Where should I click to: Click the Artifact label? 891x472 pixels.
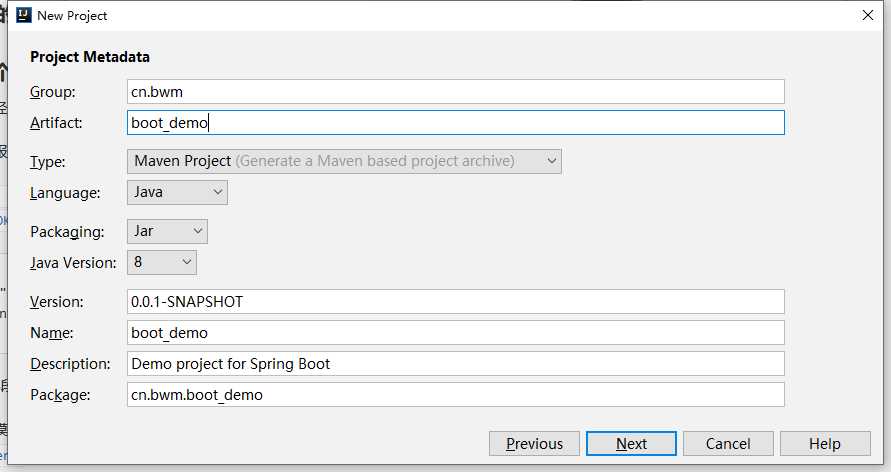(x=56, y=123)
